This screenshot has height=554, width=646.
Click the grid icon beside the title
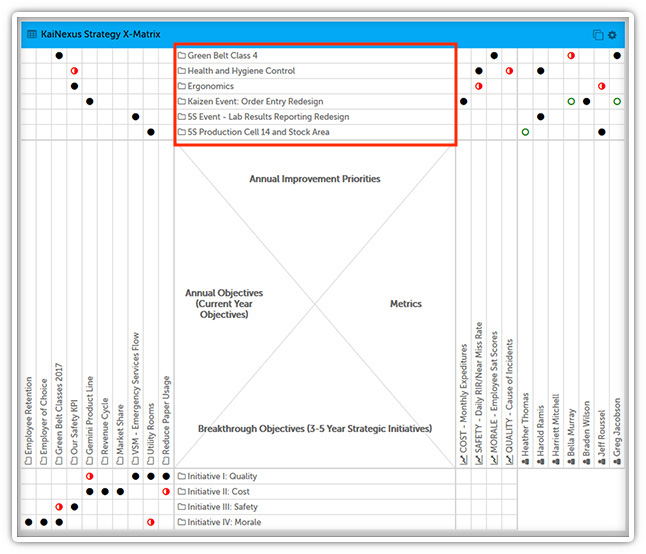point(32,34)
